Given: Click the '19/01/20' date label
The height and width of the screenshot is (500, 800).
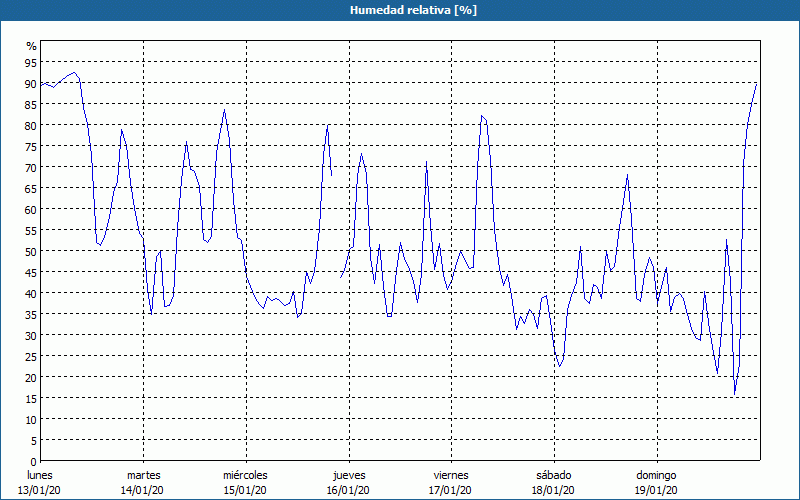Looking at the screenshot, I should tap(656, 490).
